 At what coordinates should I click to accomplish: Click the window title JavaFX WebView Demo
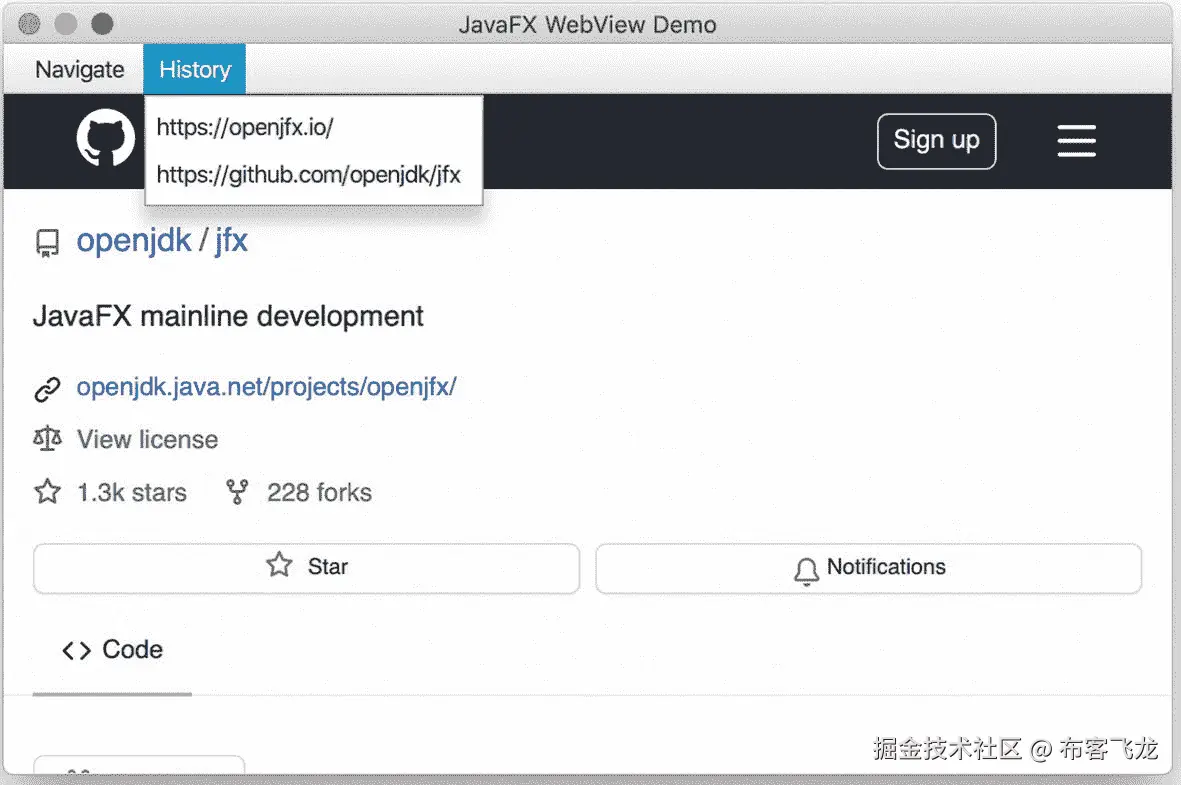(x=587, y=25)
